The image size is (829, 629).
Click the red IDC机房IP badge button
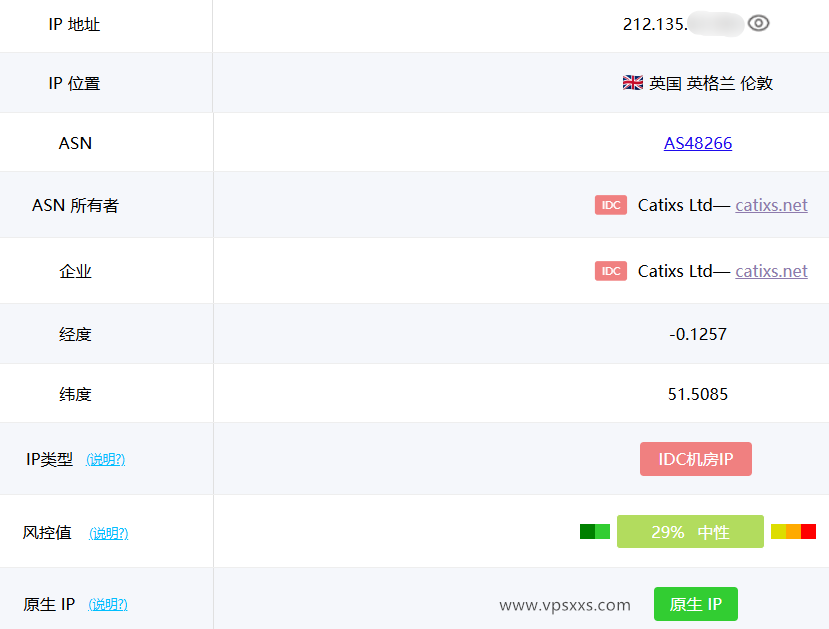(695, 459)
